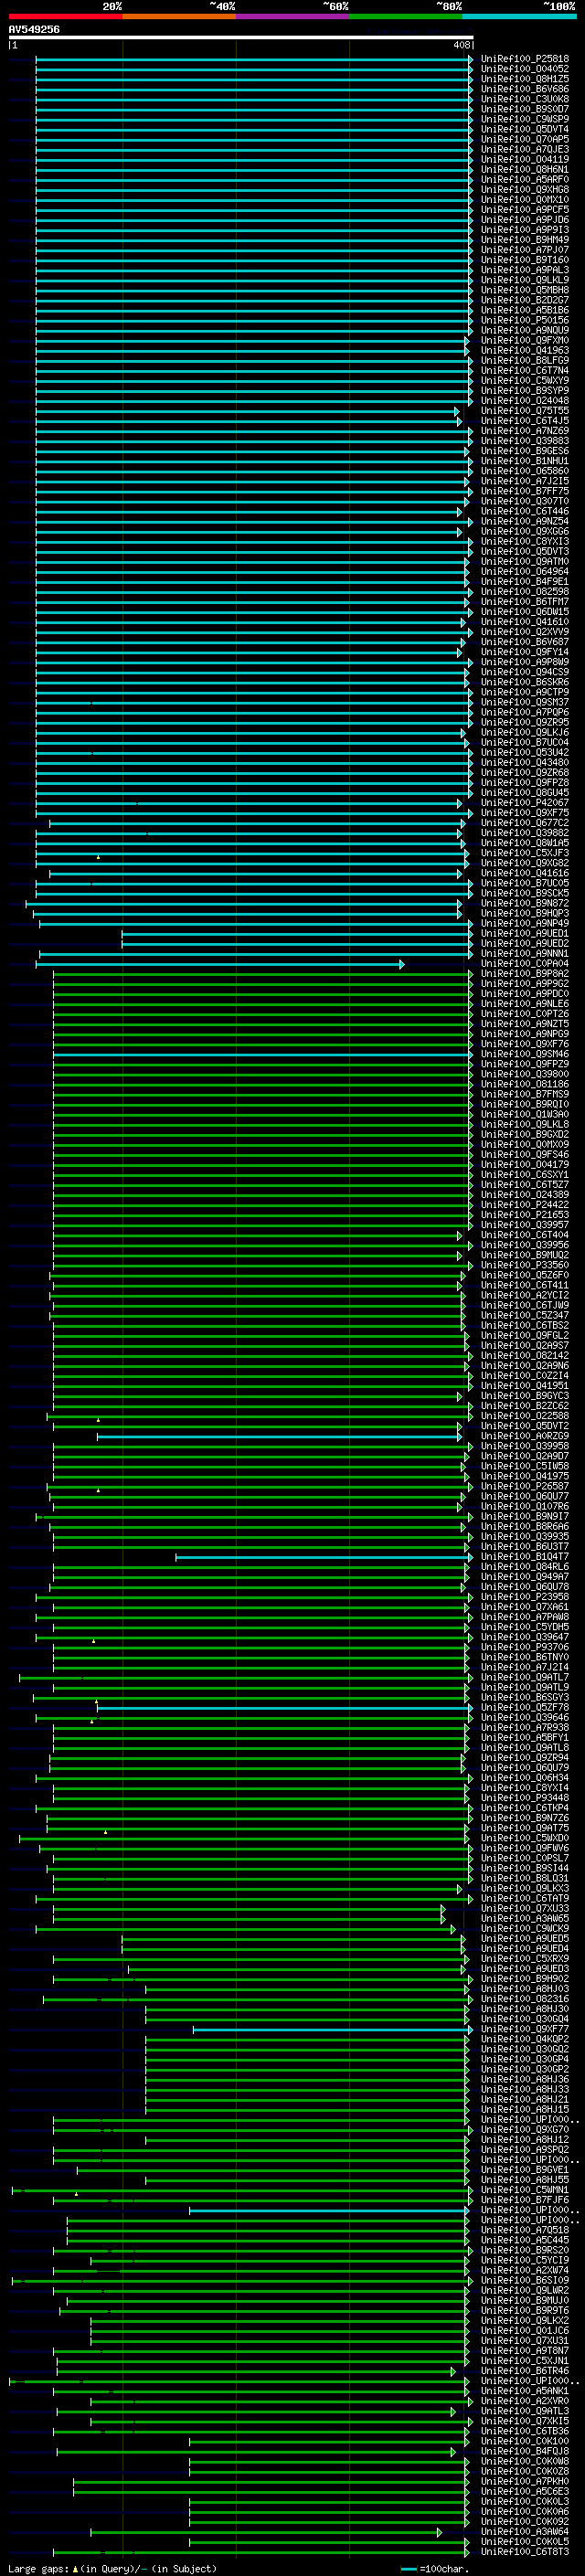This screenshot has width=585, height=2576.
Task: Click the cyan ~100% identity color band
Action: pyautogui.click(x=519, y=16)
